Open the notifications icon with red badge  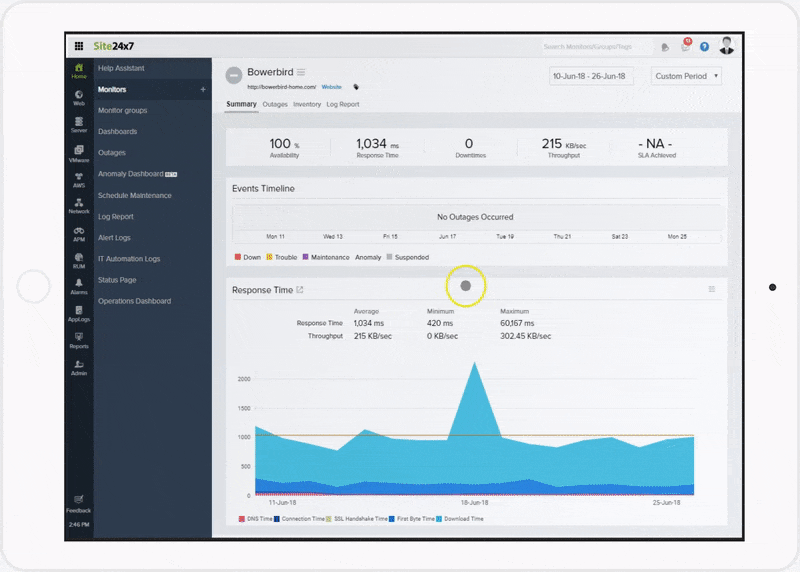tap(686, 46)
